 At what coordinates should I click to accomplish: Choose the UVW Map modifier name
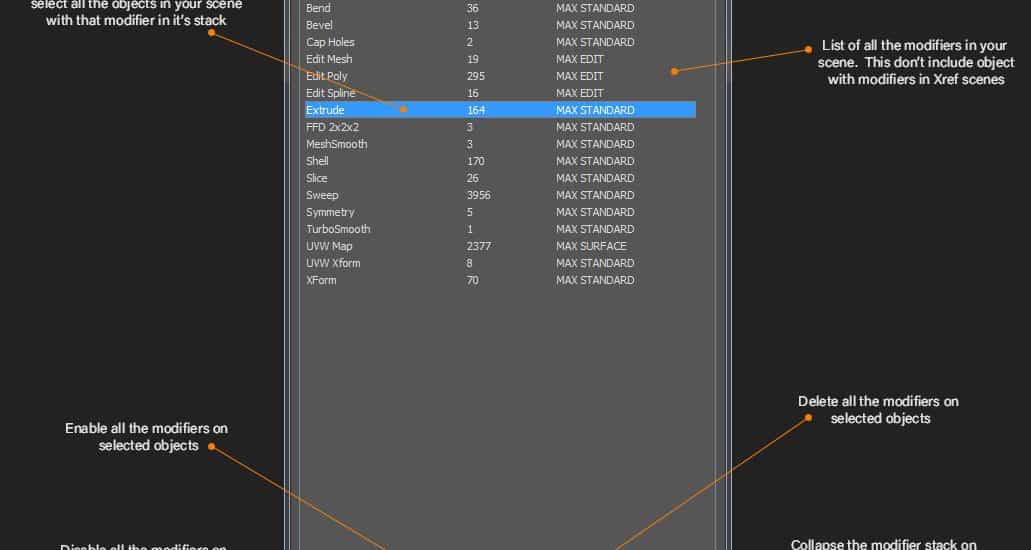click(329, 246)
